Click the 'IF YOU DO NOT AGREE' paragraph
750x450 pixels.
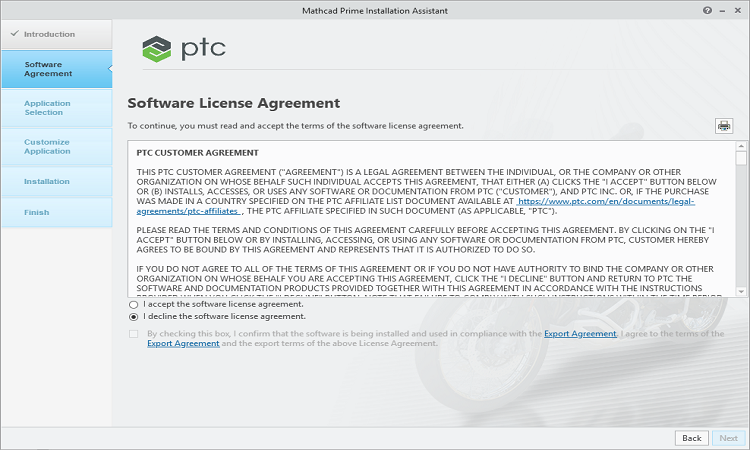(x=425, y=281)
